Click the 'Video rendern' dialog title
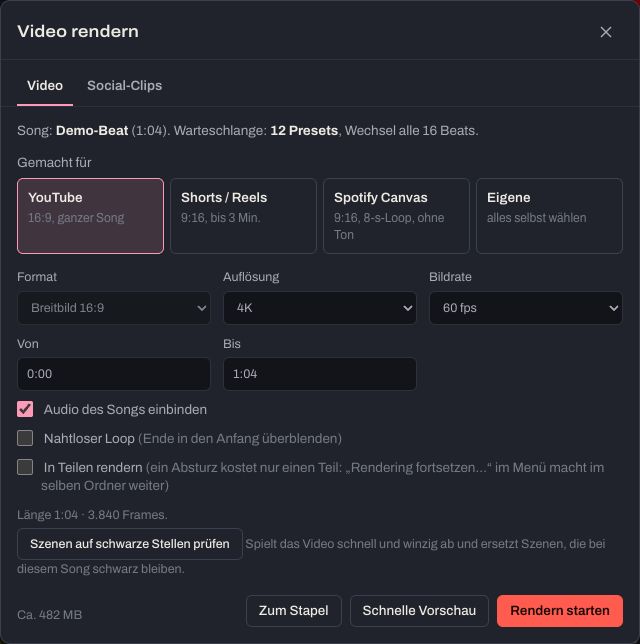 click(x=78, y=32)
